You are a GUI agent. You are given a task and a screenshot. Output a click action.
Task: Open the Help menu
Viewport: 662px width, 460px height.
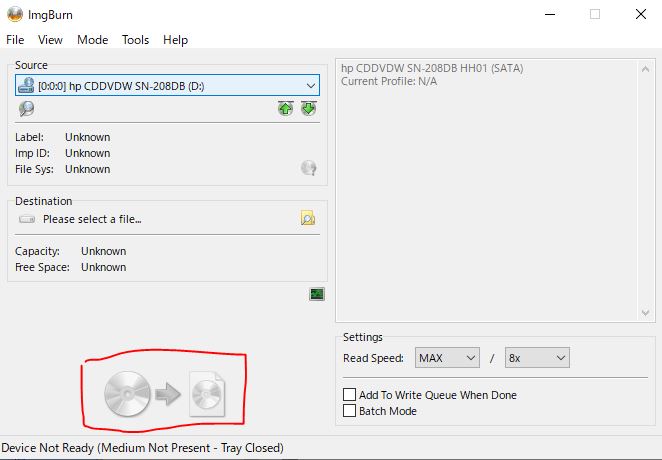tap(175, 40)
